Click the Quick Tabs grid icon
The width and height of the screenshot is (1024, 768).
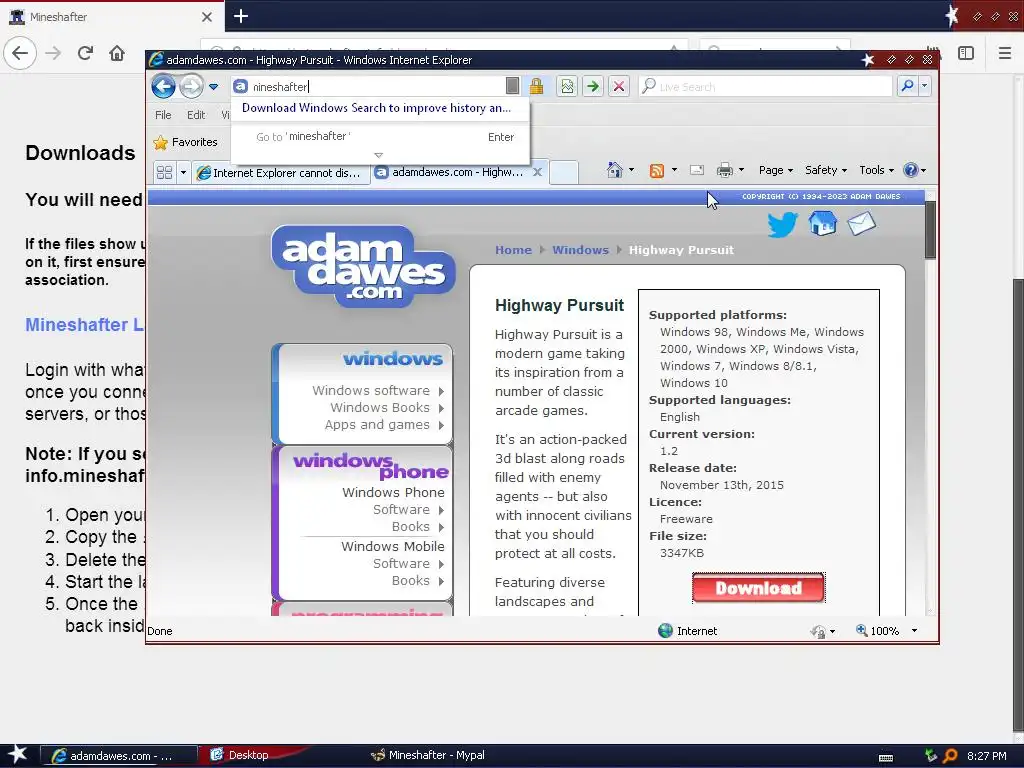pos(165,172)
